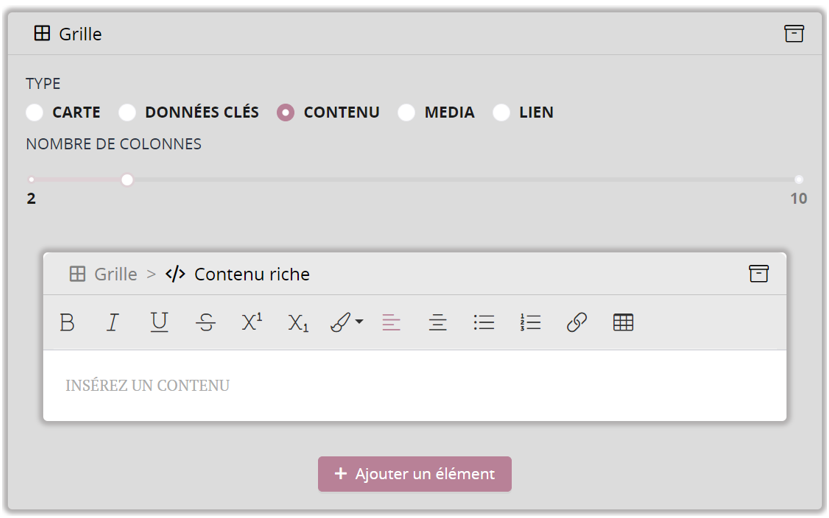
Task: Apply italic formatting to the text
Action: (x=113, y=322)
